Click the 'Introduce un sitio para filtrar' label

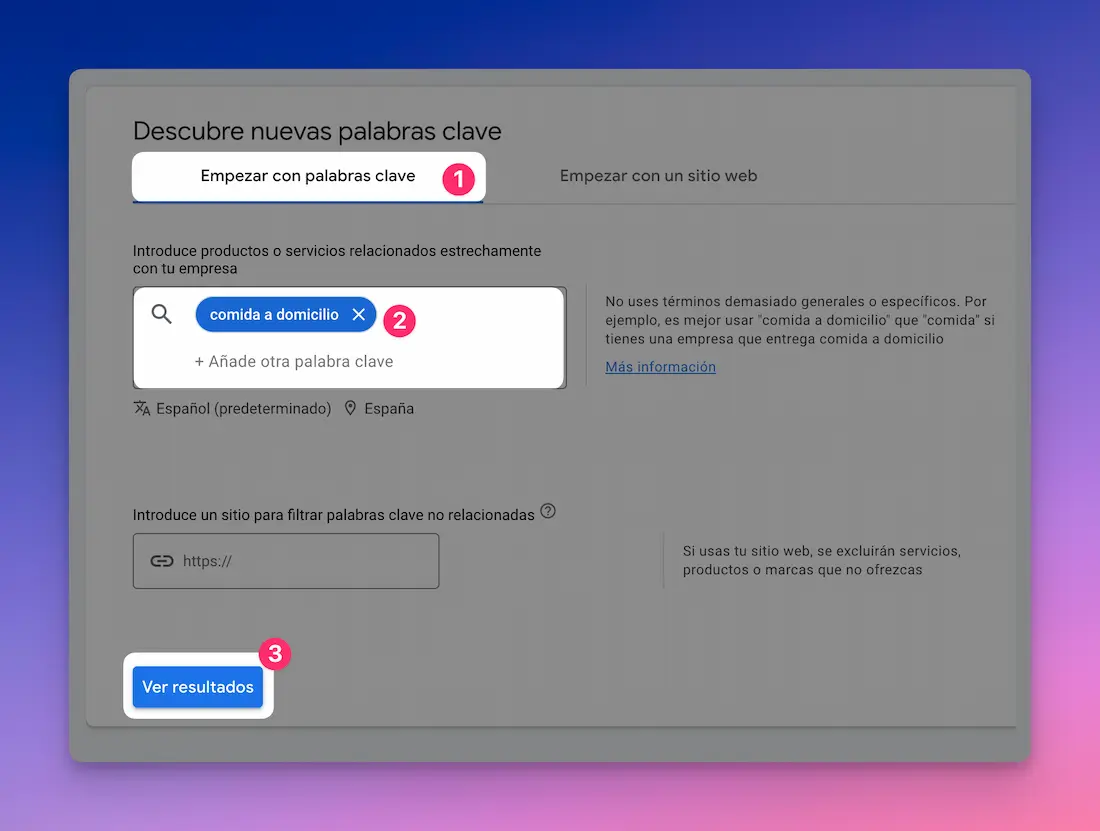click(x=333, y=514)
